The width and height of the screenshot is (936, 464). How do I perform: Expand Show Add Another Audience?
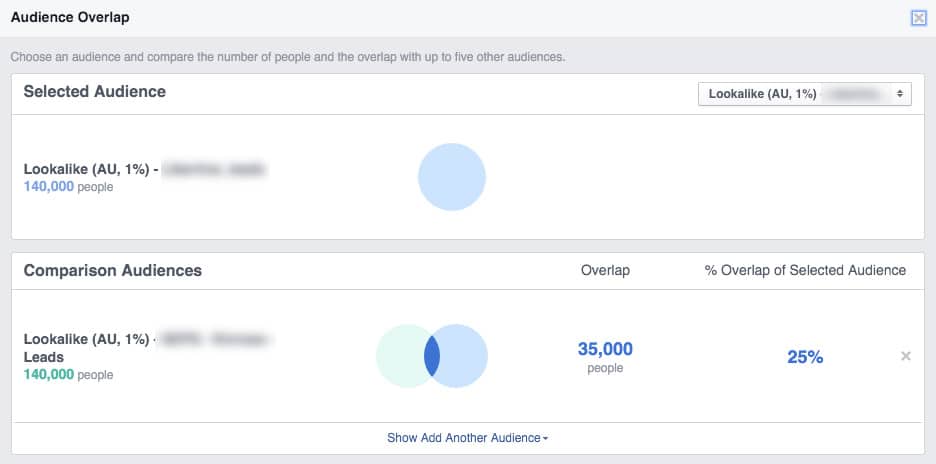click(467, 438)
